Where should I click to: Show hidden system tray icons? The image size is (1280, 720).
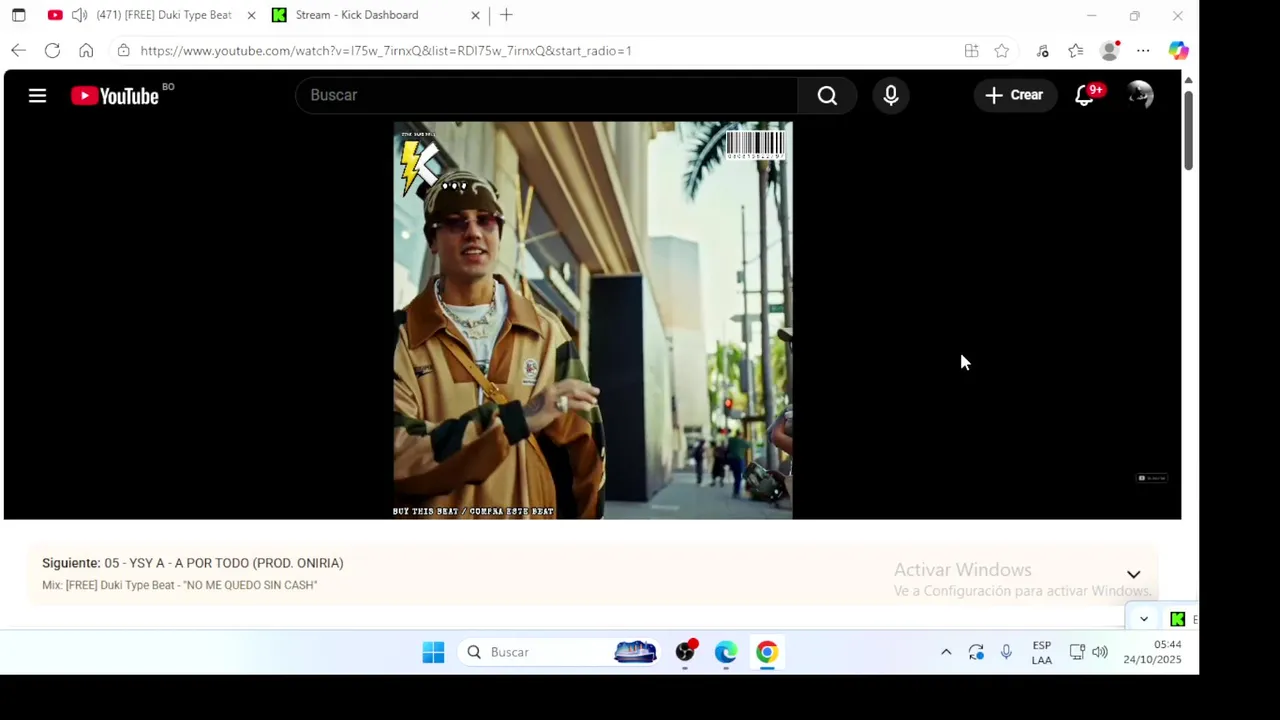946,652
